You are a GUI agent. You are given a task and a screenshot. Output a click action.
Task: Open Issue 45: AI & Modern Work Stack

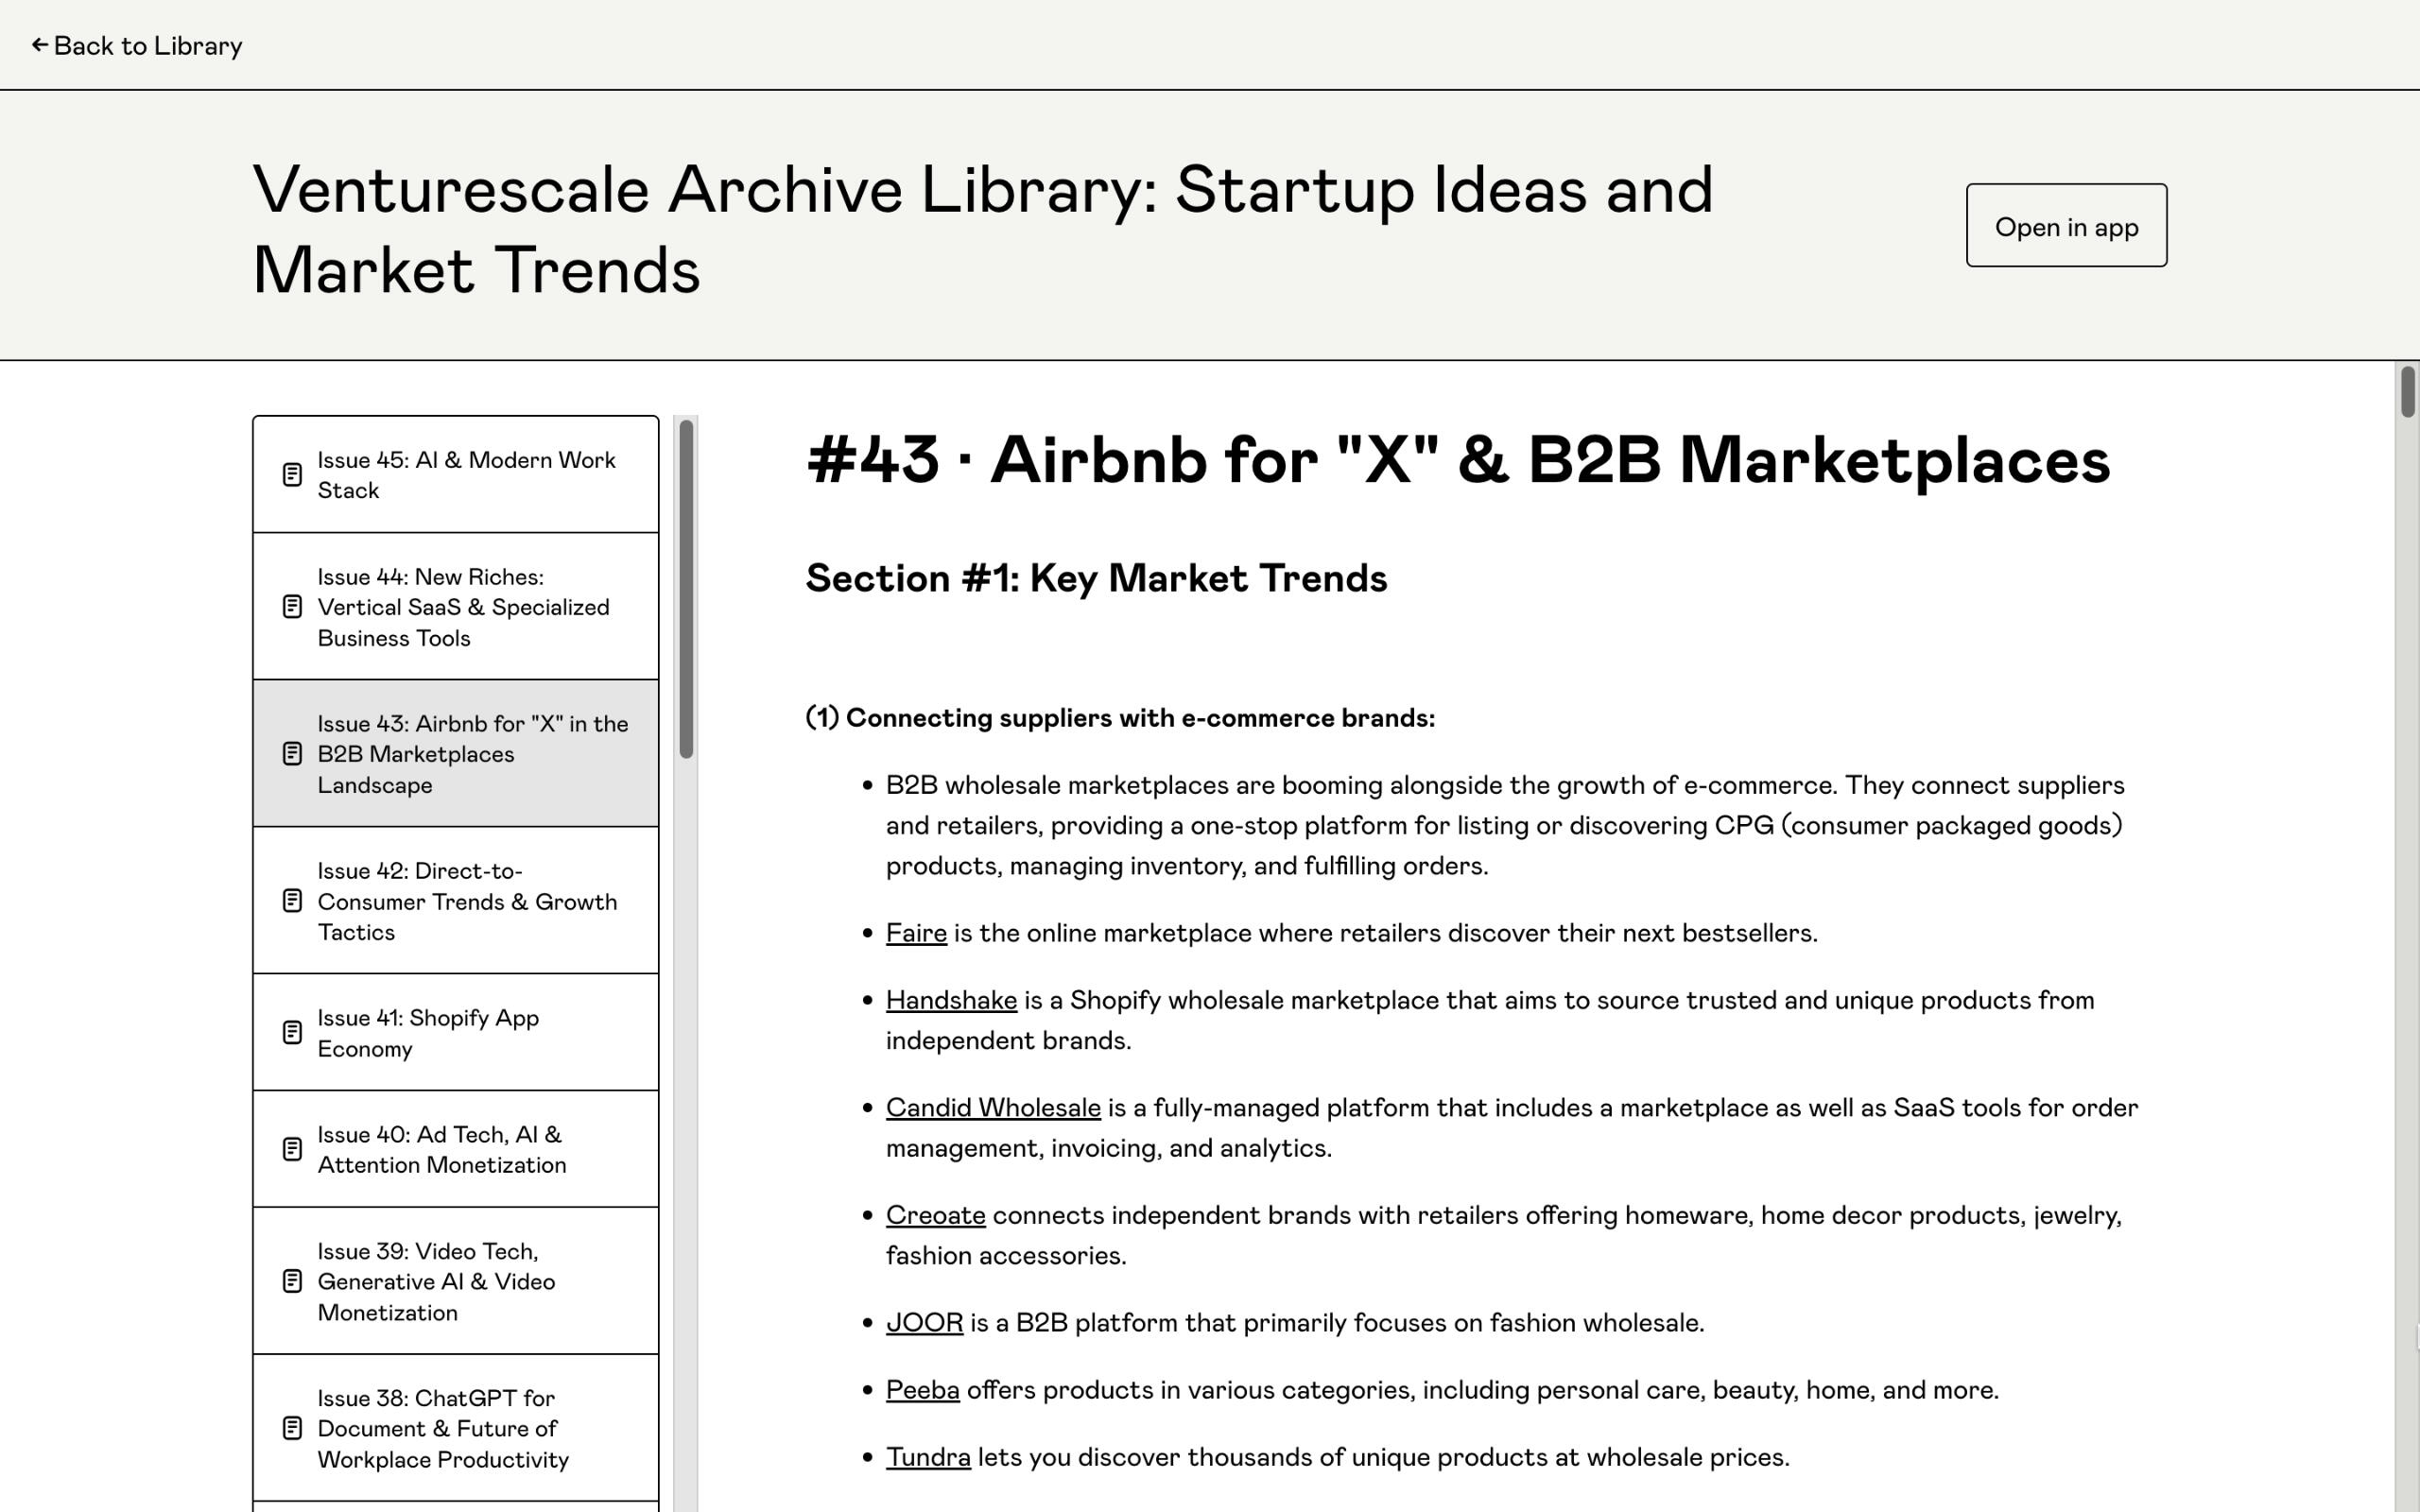(466, 475)
